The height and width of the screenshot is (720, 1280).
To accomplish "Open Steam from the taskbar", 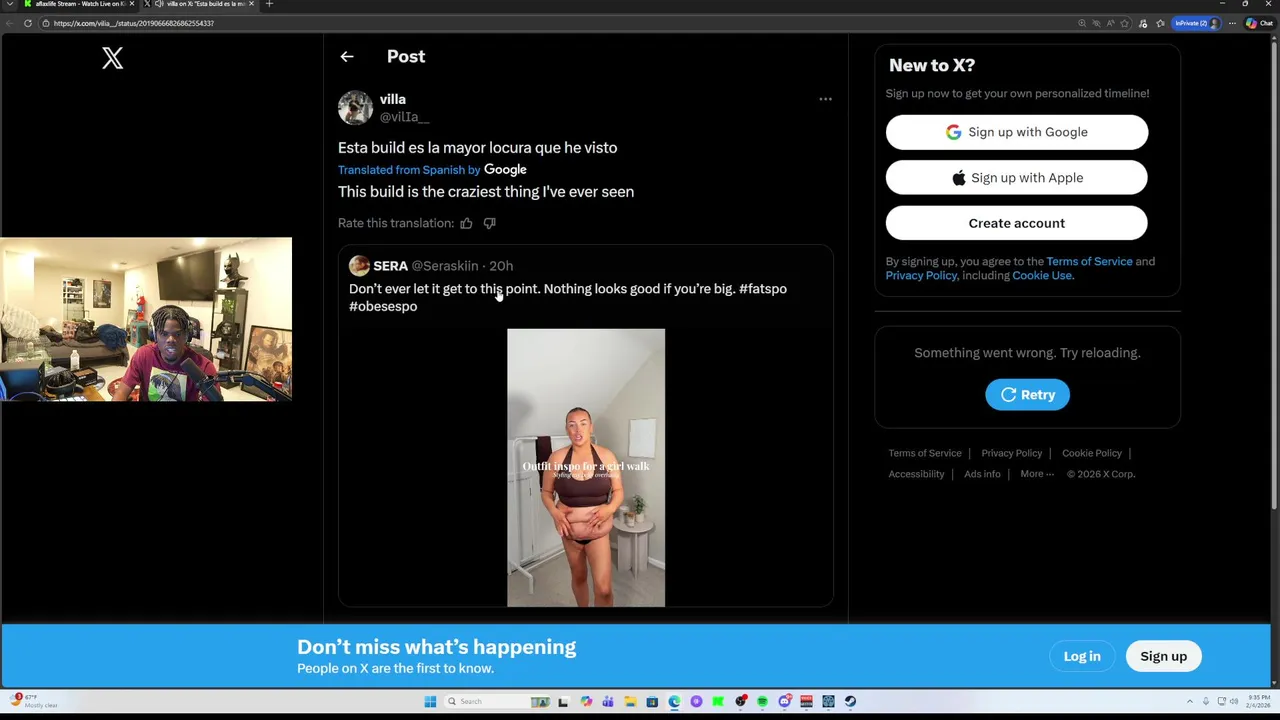I will pos(850,702).
